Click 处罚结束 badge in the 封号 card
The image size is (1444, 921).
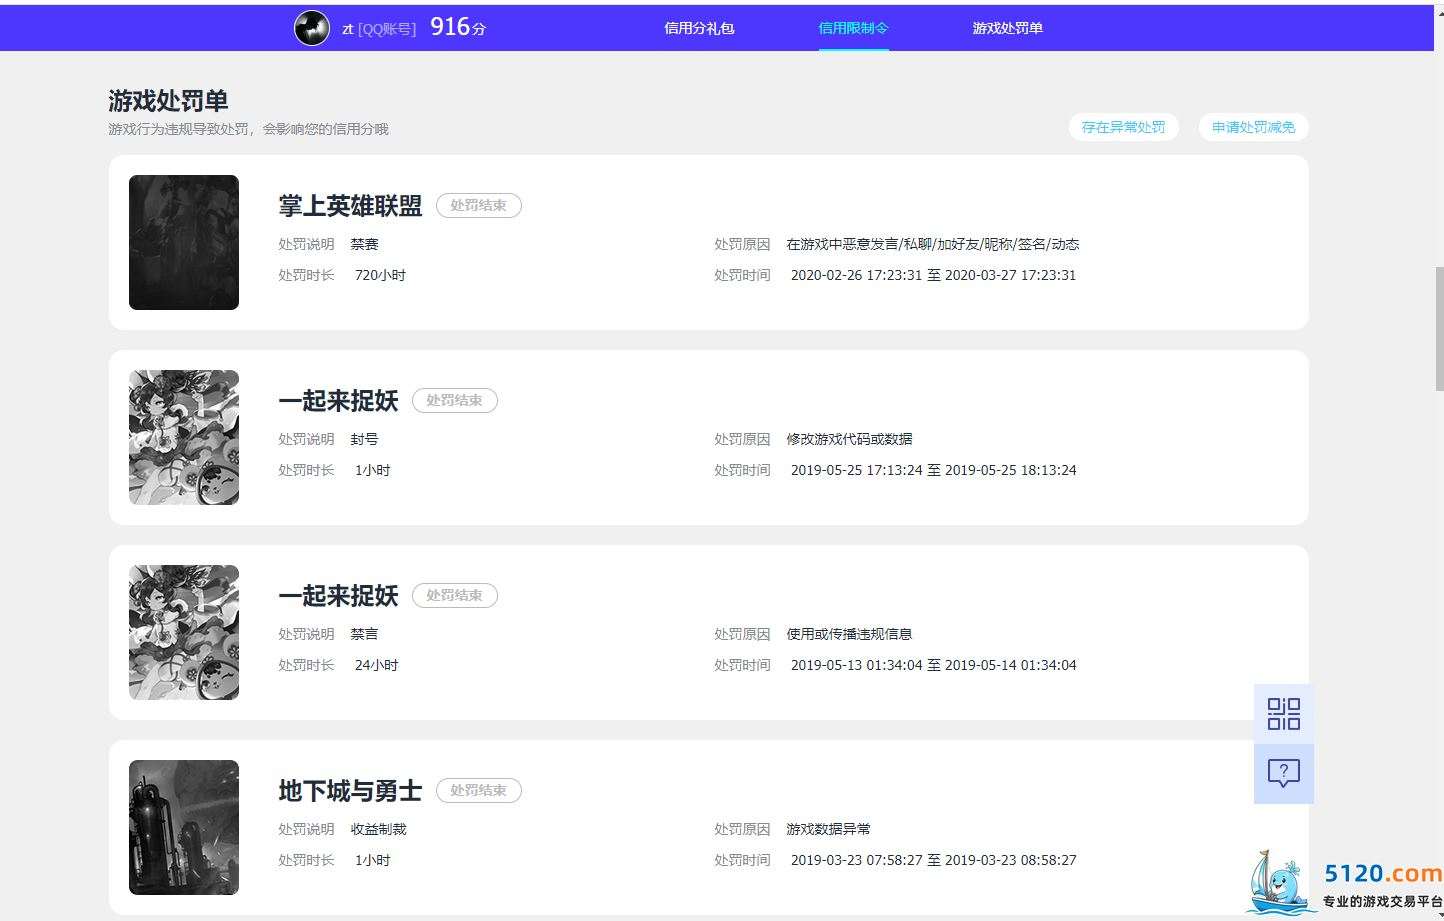(454, 400)
